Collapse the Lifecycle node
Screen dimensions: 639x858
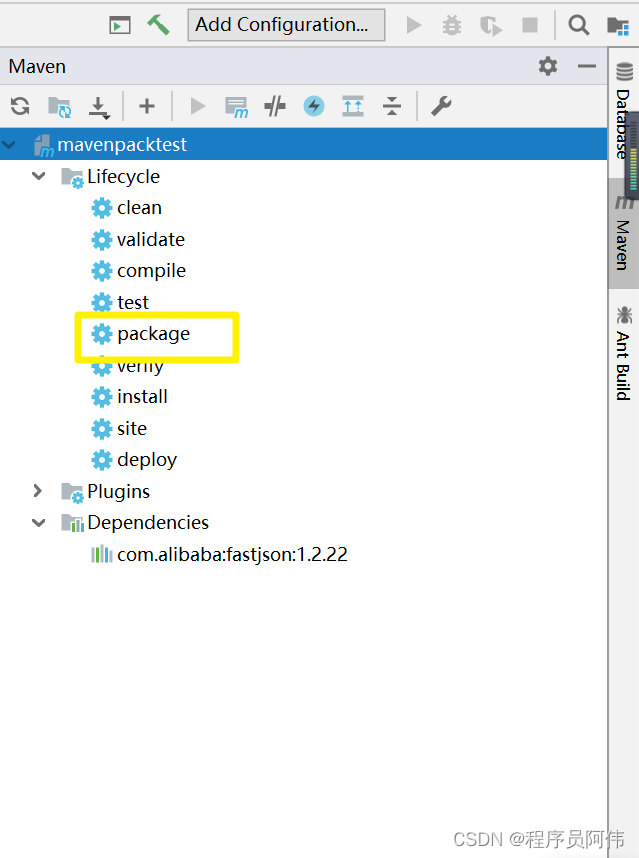38,176
